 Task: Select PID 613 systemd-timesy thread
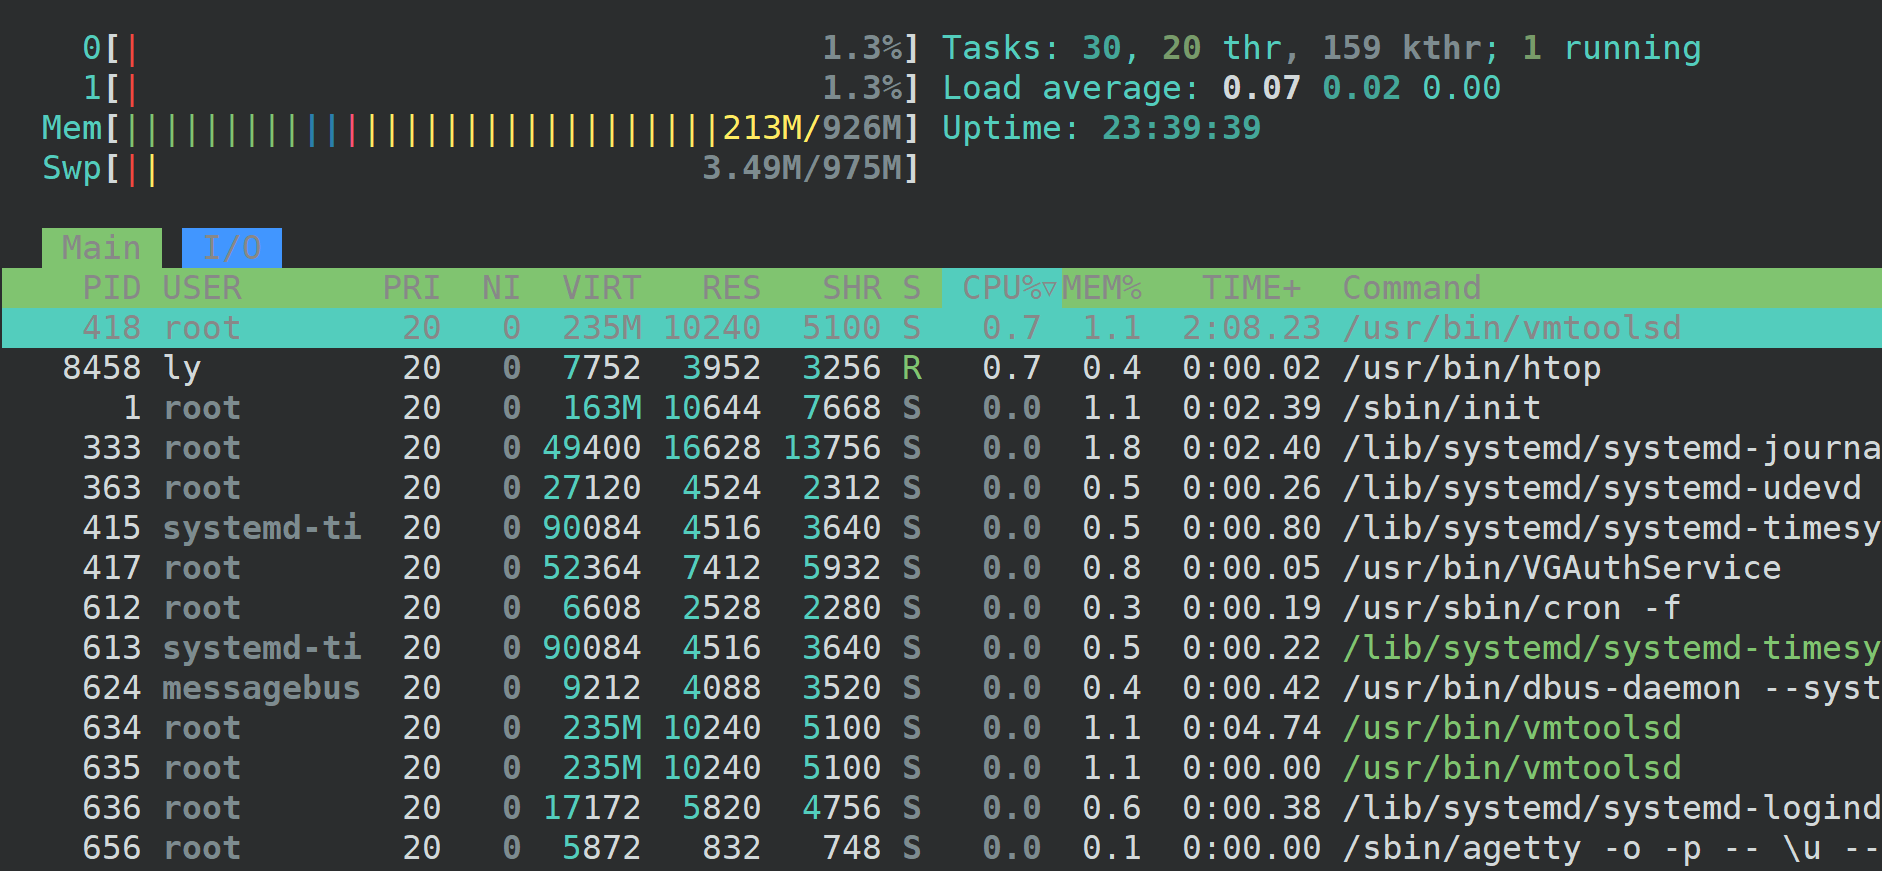point(941,648)
